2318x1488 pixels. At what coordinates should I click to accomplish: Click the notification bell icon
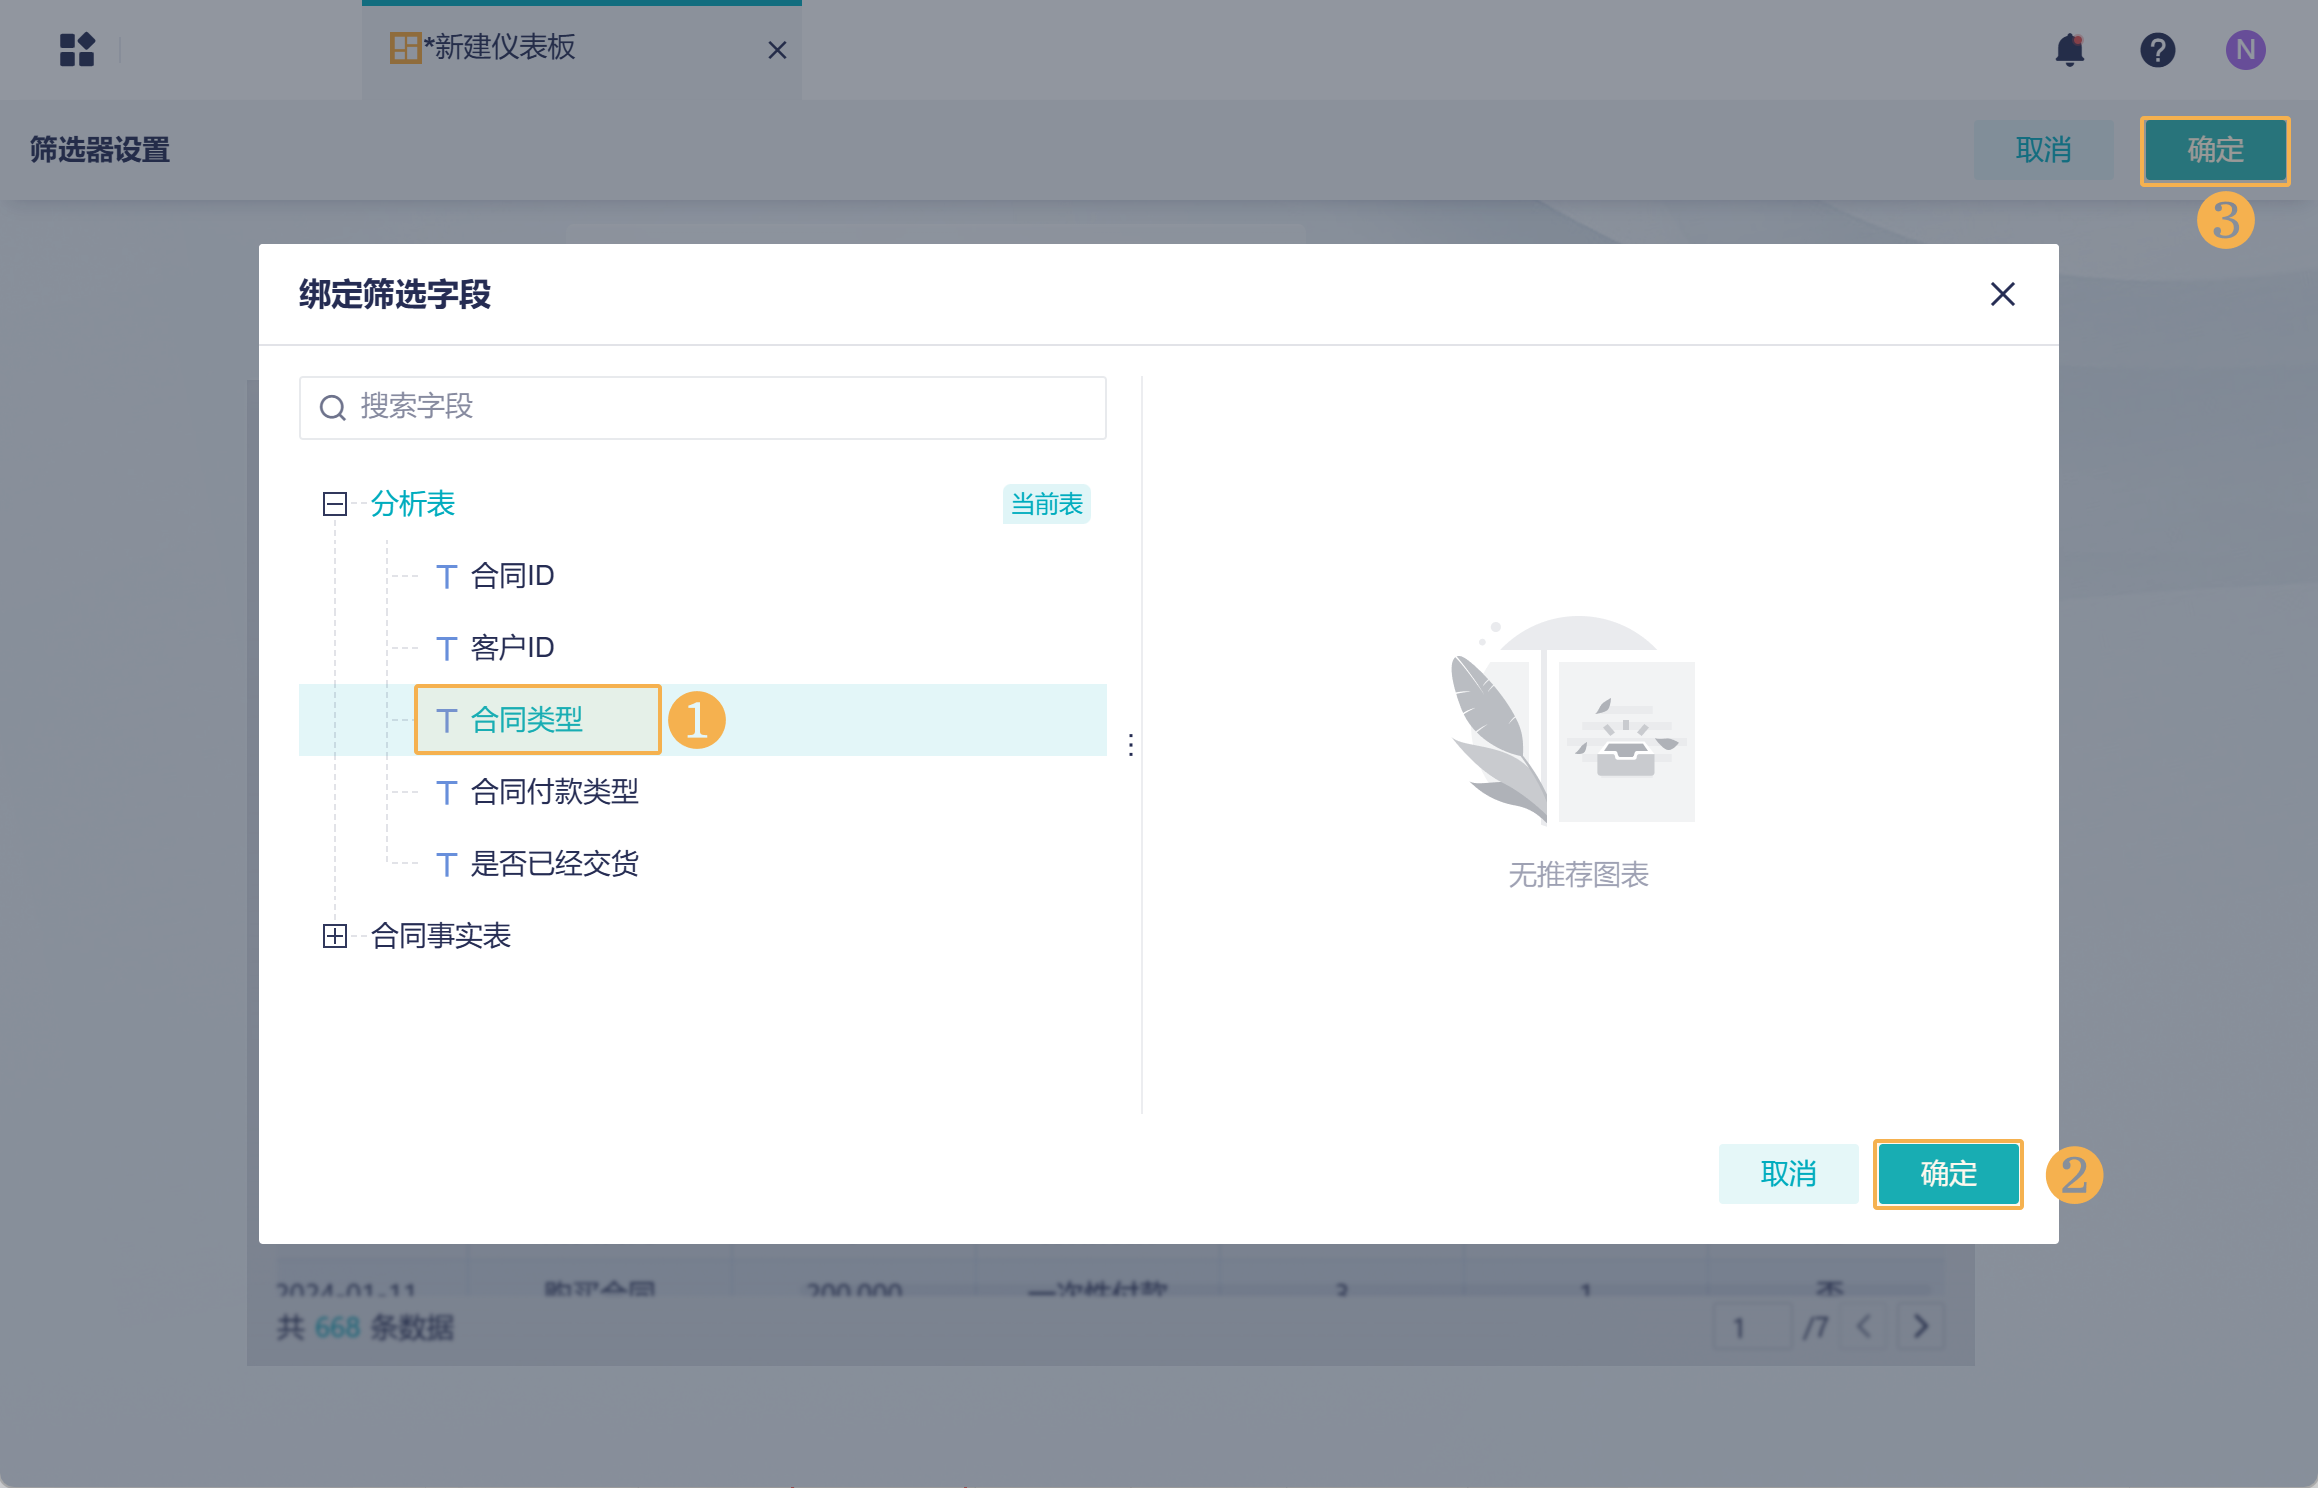point(2069,49)
